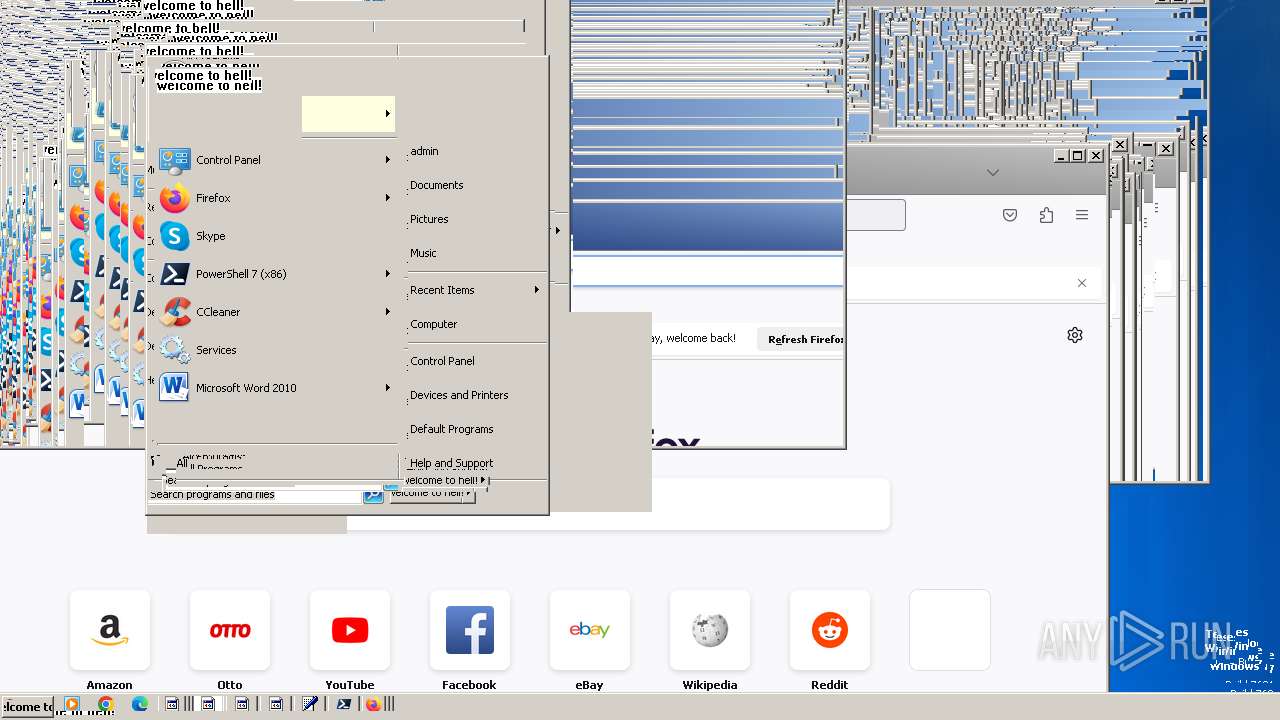Open Devices and Printers
The image size is (1280, 720).
pyautogui.click(x=459, y=395)
